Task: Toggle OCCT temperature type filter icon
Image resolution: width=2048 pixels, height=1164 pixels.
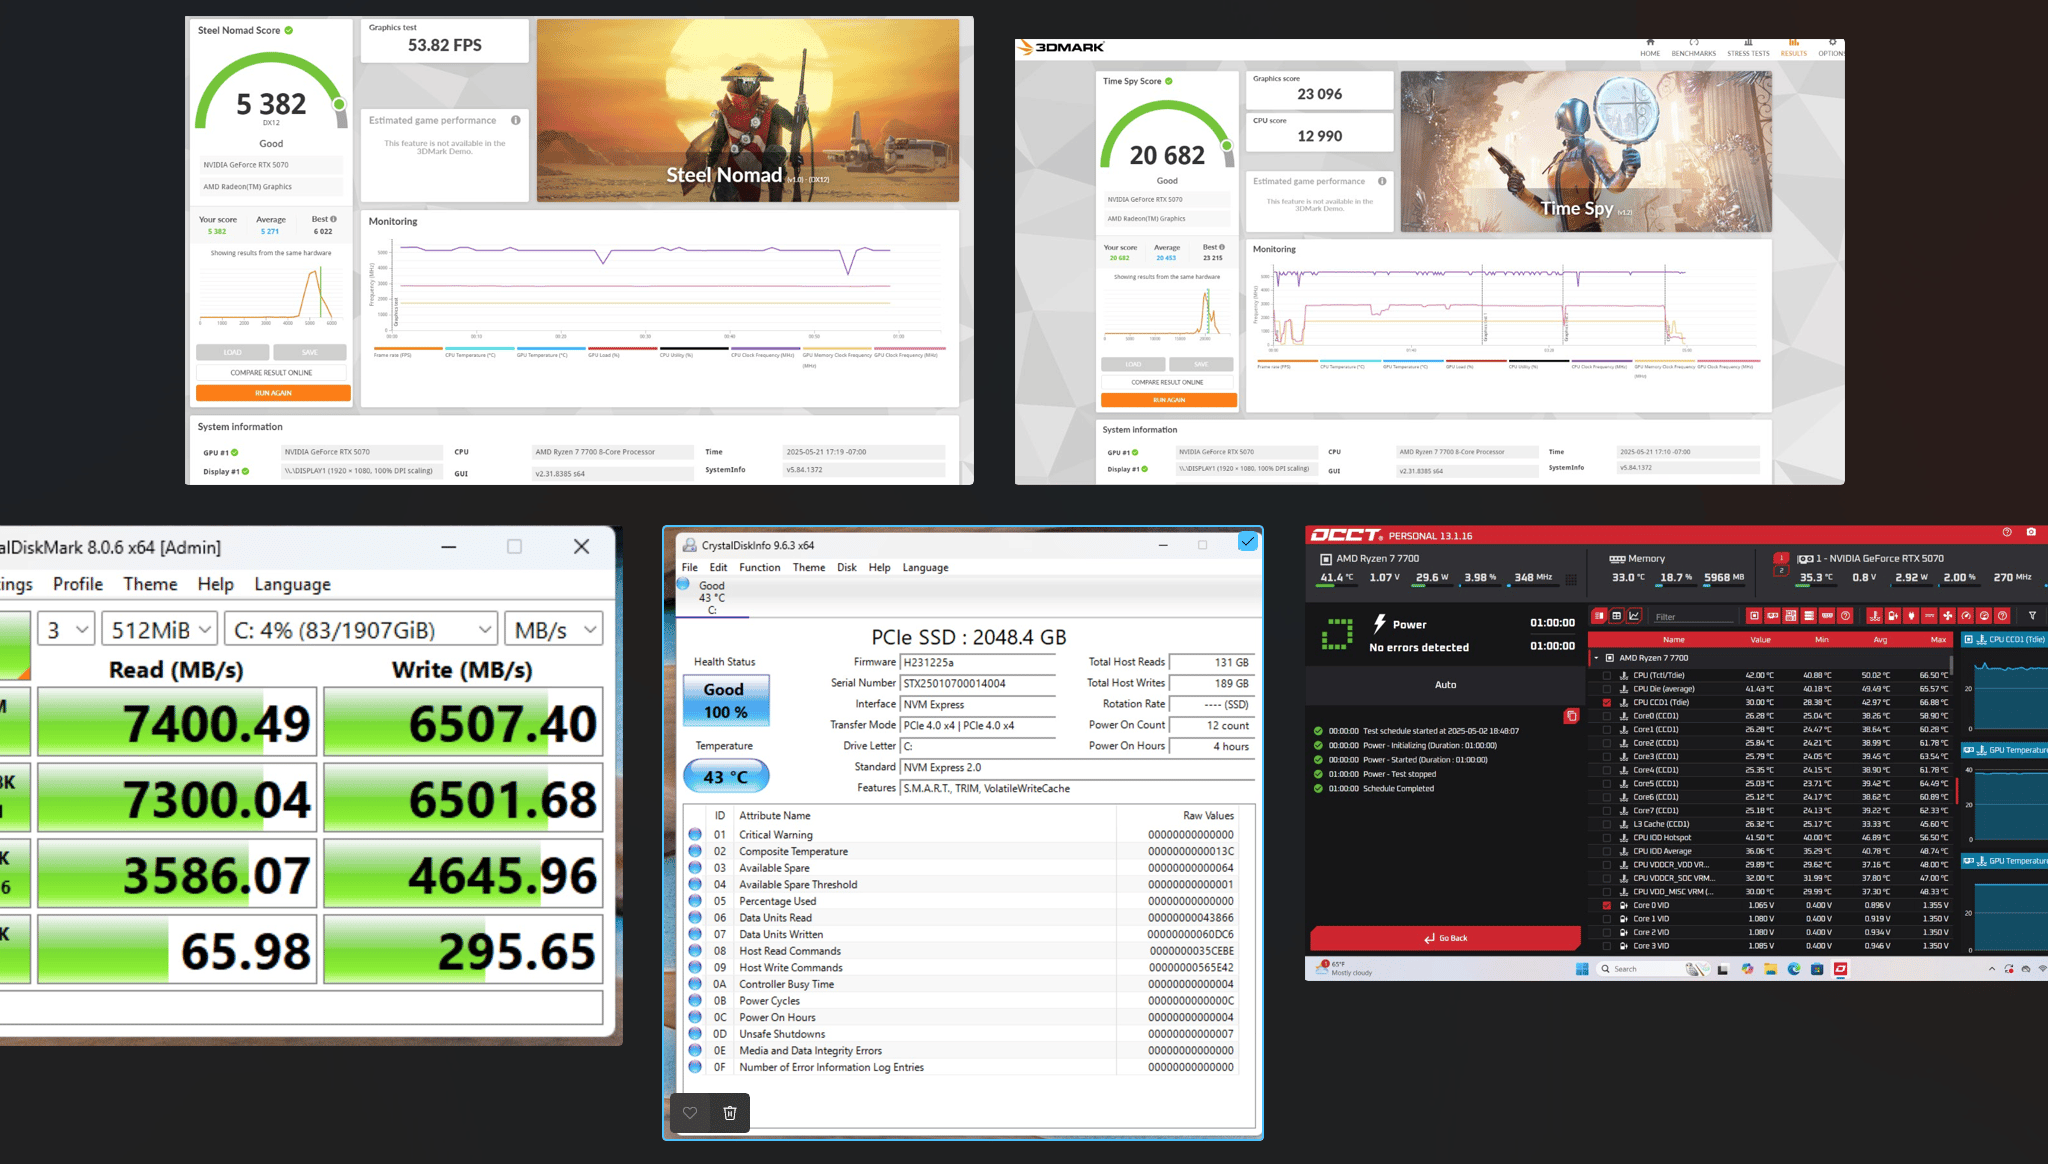Action: click(1874, 616)
